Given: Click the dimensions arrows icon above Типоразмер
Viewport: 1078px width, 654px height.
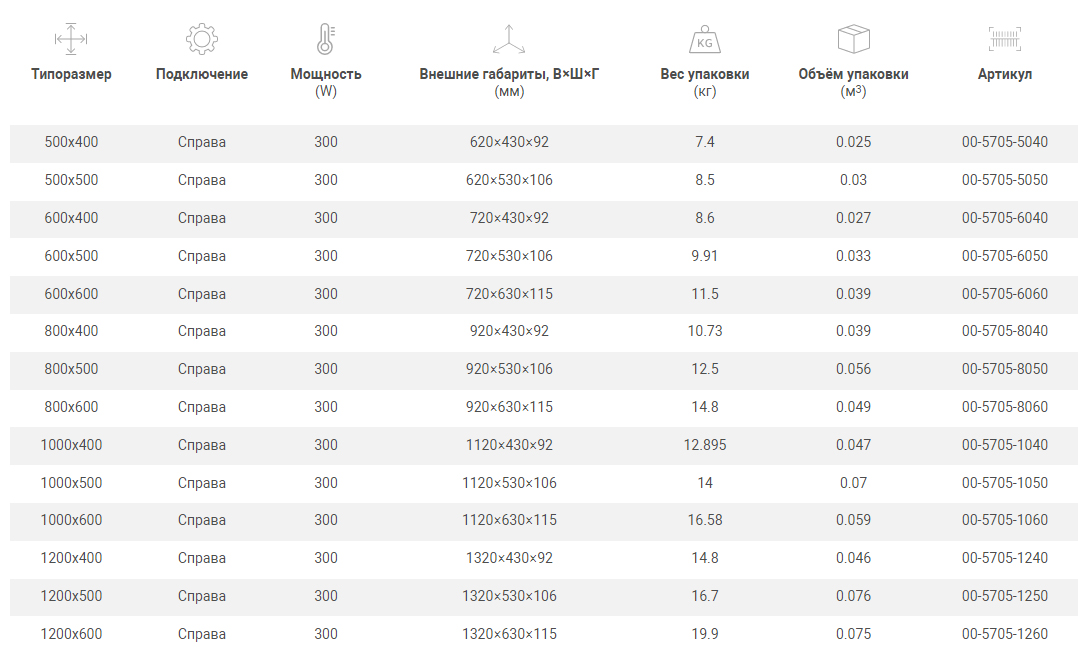Looking at the screenshot, I should point(71,39).
